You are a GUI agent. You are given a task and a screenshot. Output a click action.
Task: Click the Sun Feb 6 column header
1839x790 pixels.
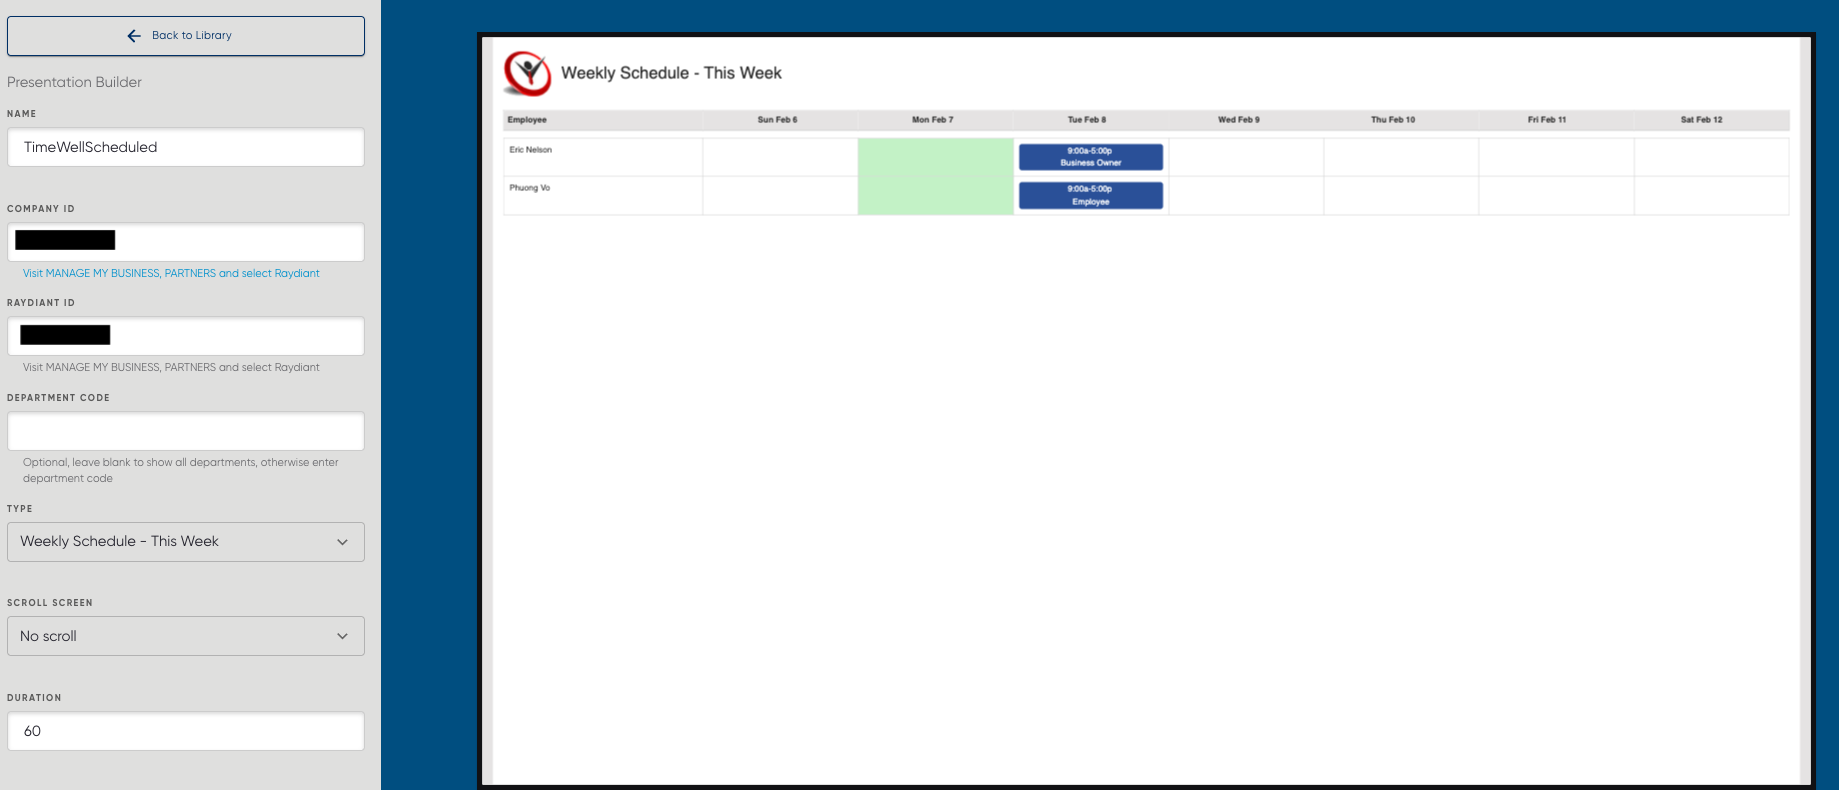tap(777, 120)
